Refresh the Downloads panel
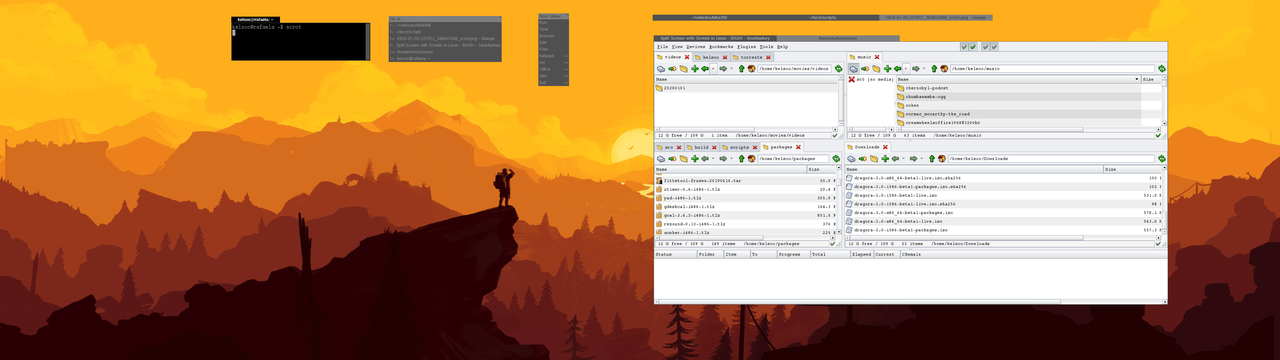This screenshot has height=360, width=1280. [1162, 159]
